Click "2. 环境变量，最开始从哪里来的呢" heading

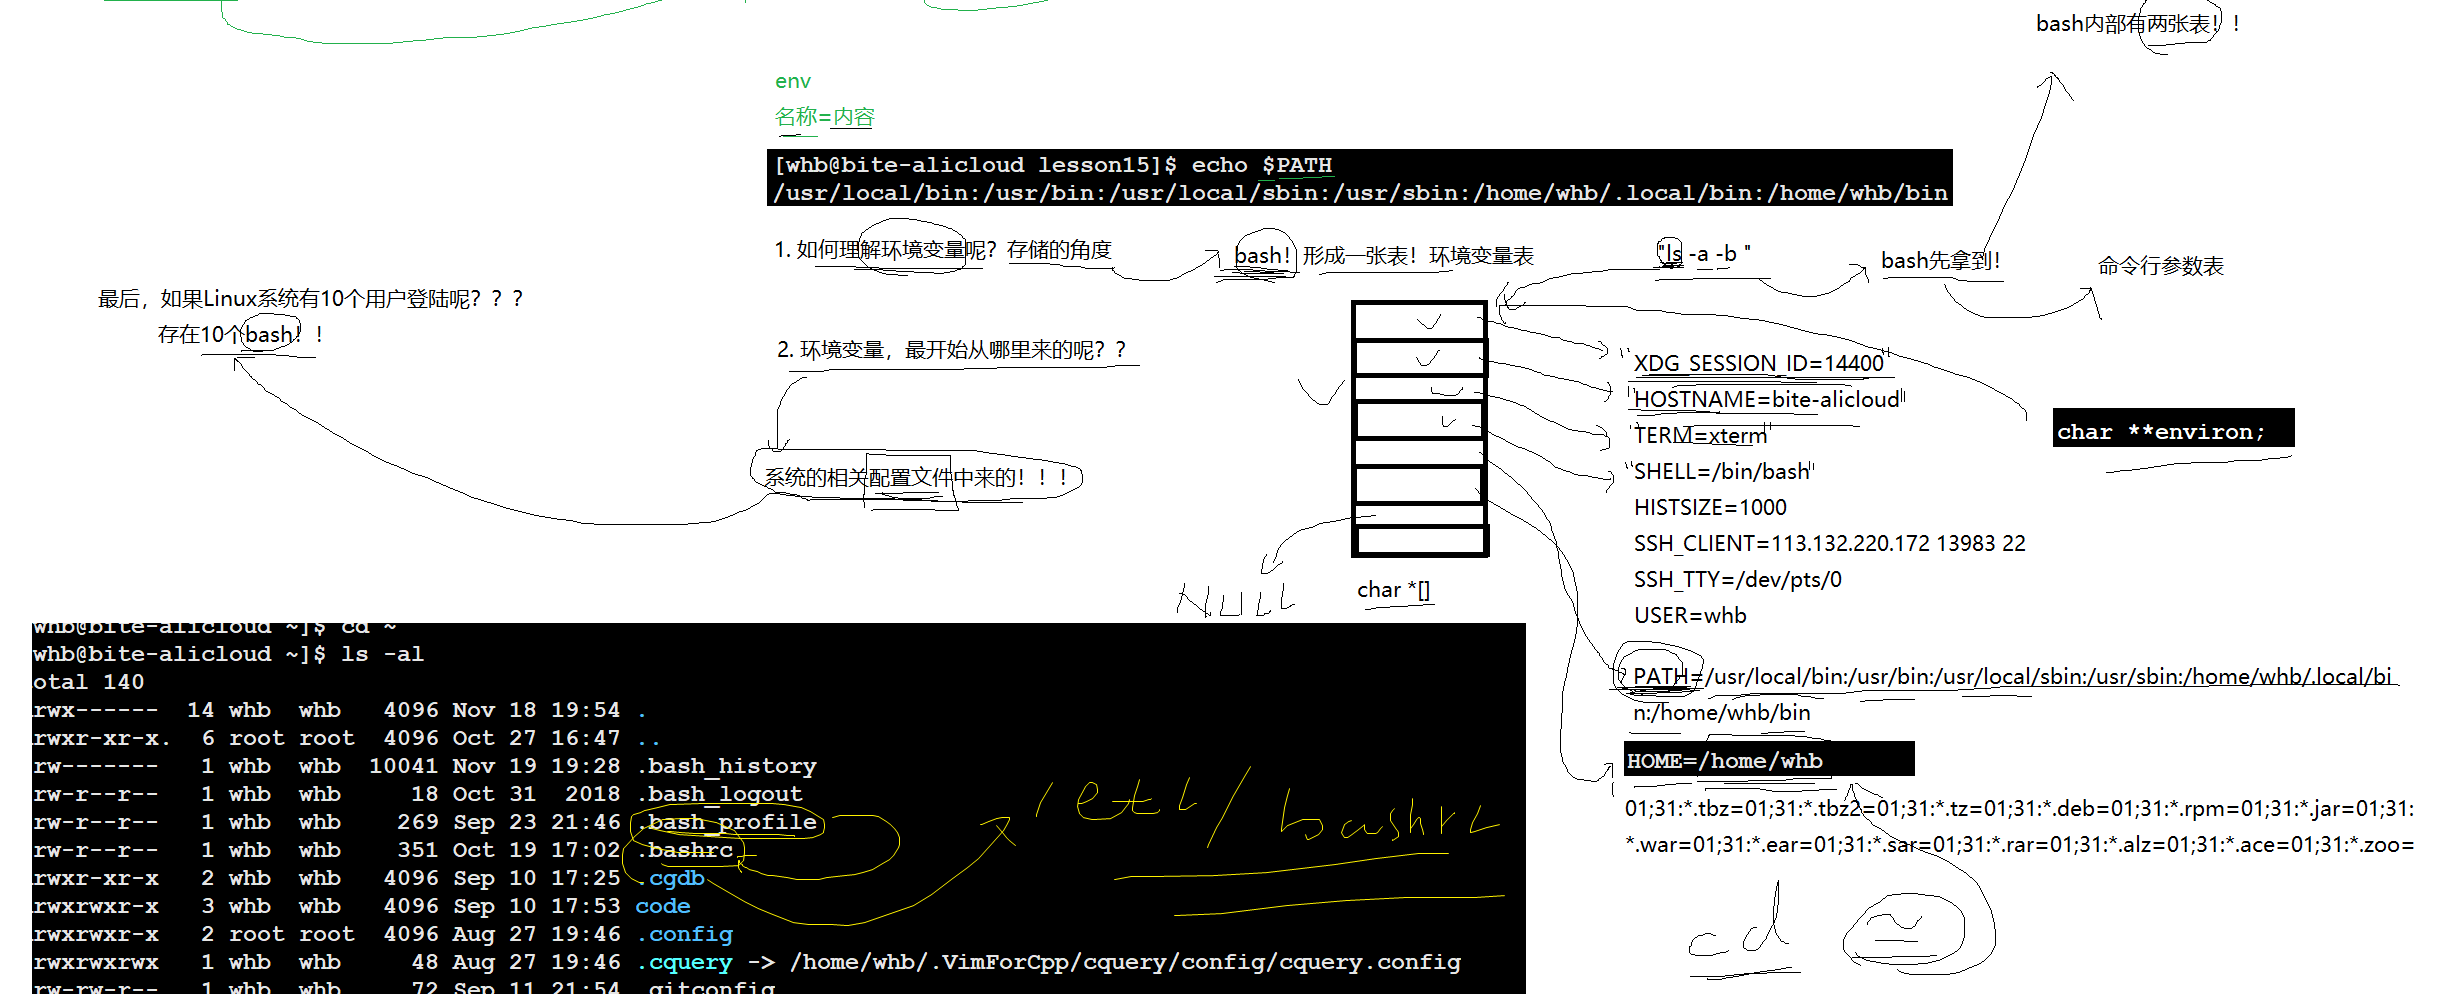click(x=952, y=350)
